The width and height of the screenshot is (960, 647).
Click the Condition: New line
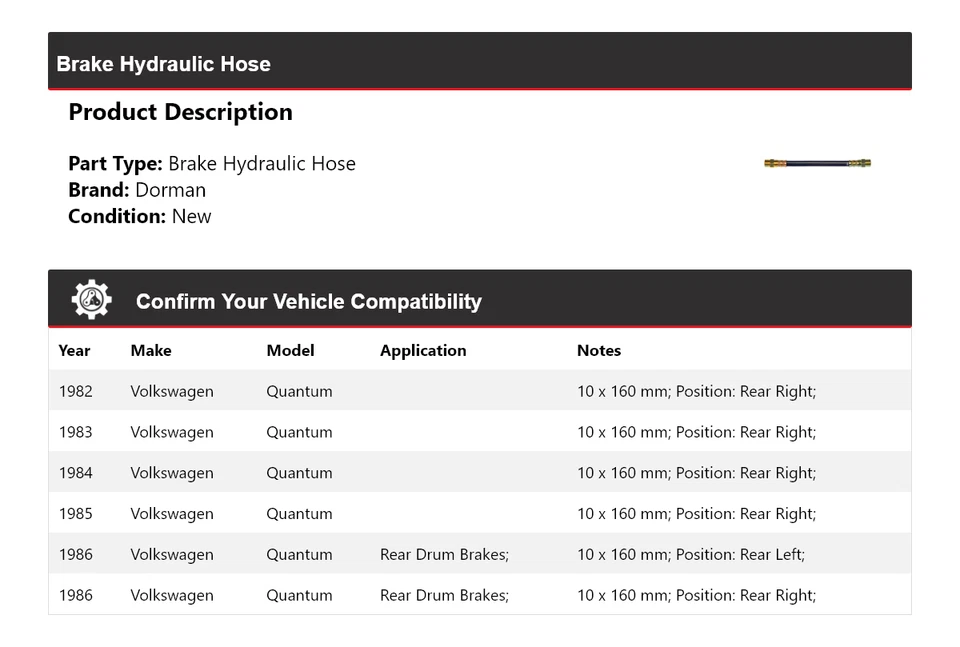(140, 216)
